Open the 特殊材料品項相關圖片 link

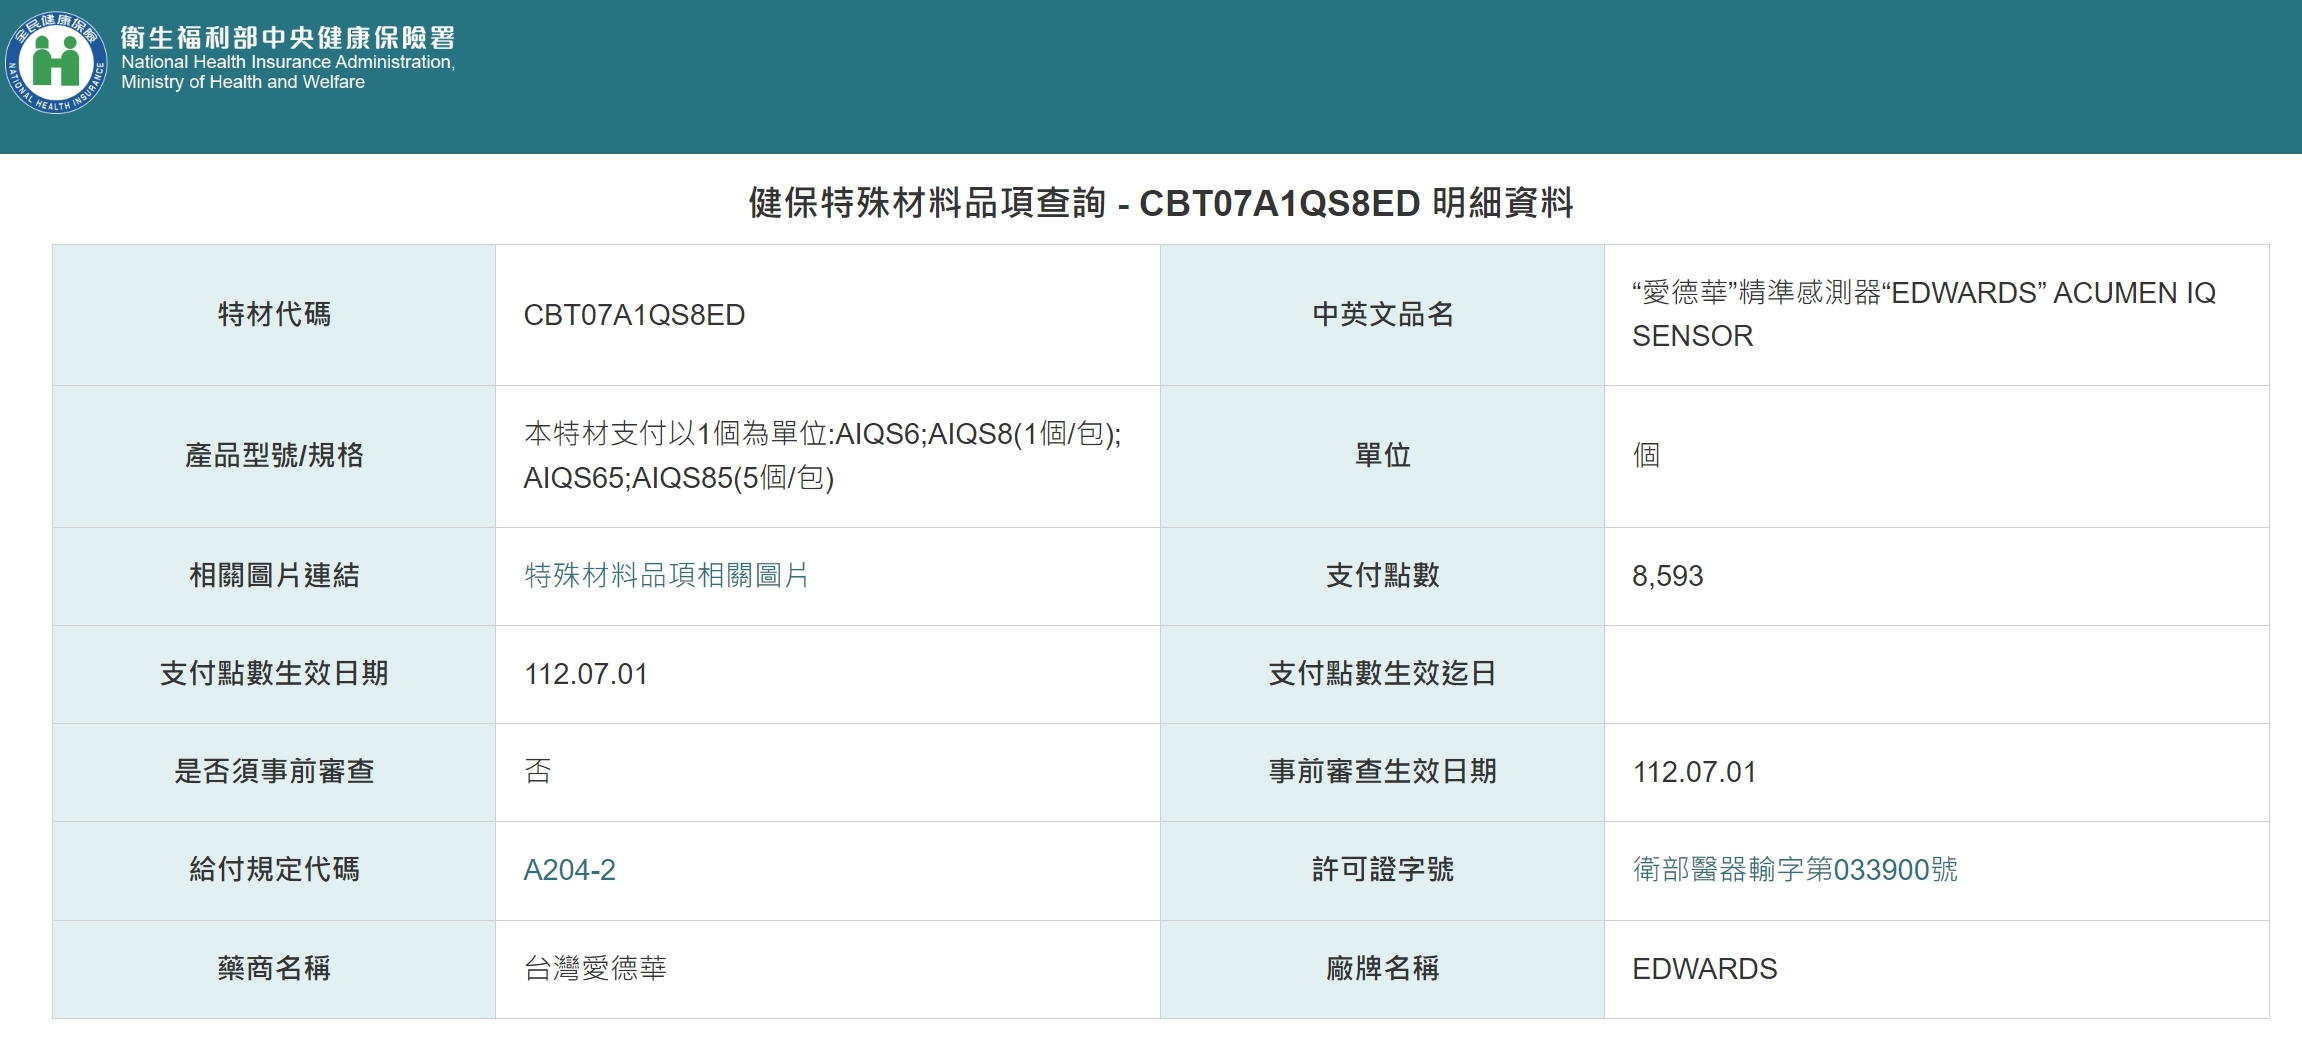coord(666,575)
